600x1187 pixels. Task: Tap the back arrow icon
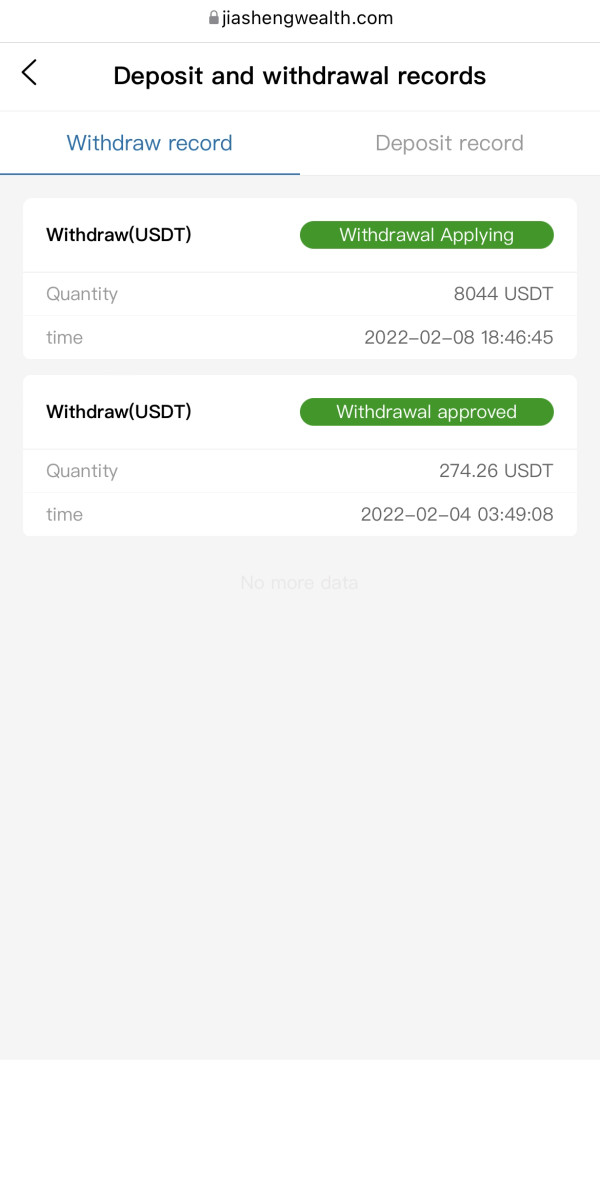click(29, 73)
